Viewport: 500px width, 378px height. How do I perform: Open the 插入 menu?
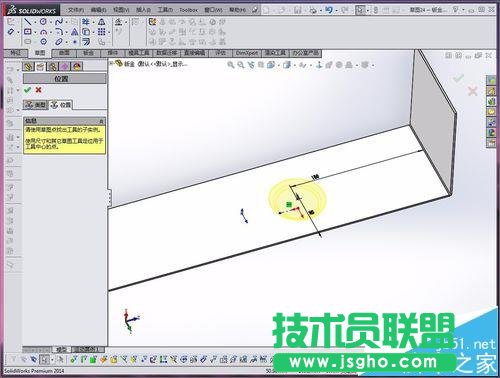[x=143, y=10]
